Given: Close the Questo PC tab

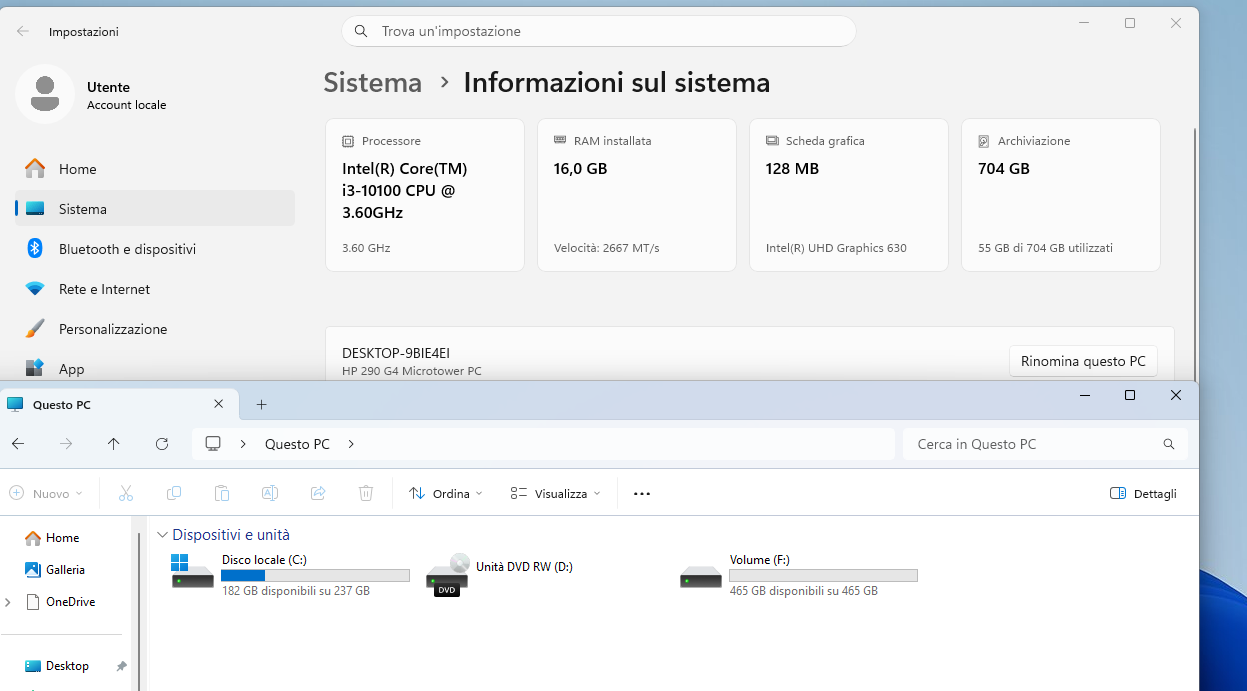Looking at the screenshot, I should point(219,404).
